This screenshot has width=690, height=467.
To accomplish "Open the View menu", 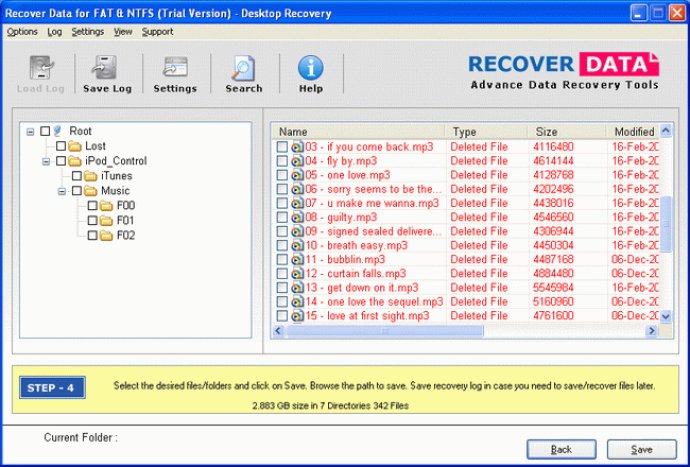I will click(123, 32).
